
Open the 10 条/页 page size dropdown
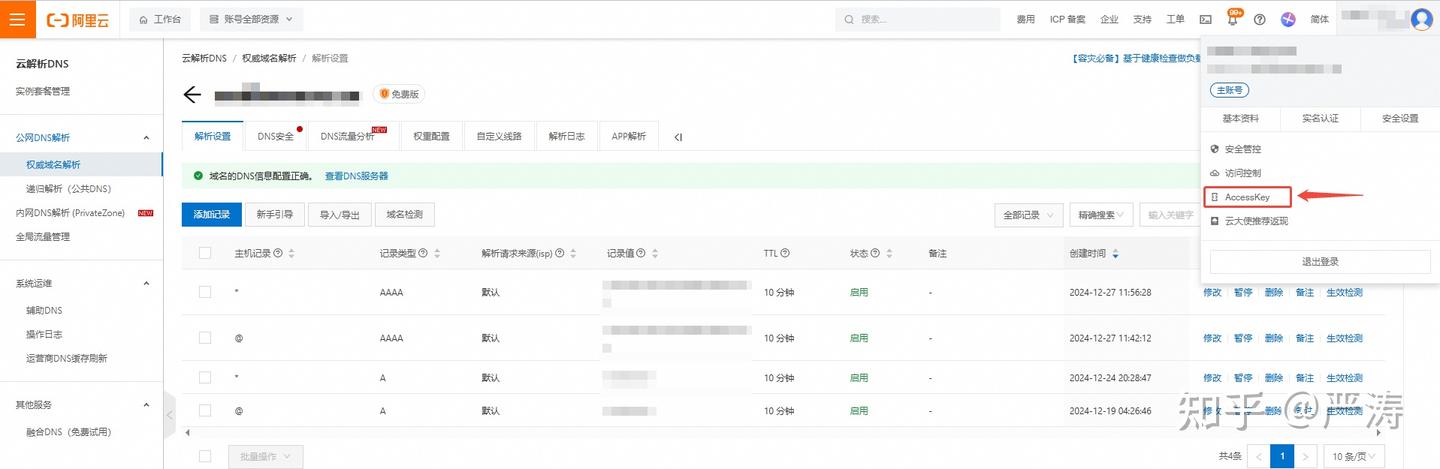click(1354, 456)
